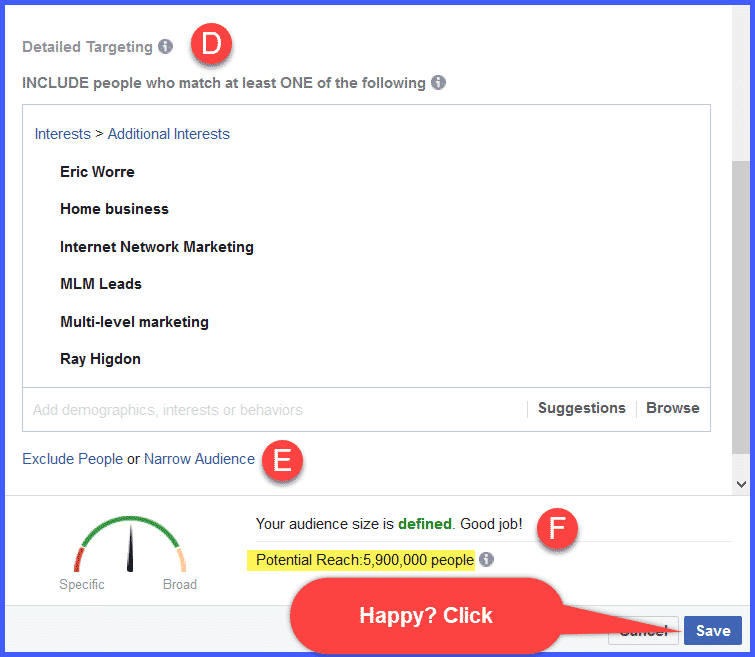The width and height of the screenshot is (755, 657).
Task: Open the Suggestions dropdown
Action: (581, 408)
